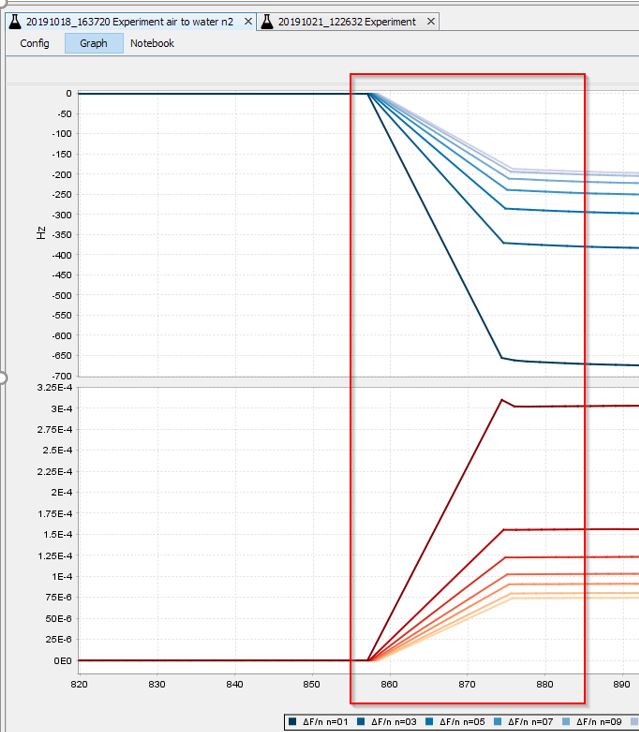Close the 20191021_122632 Experiment tab

(431, 21)
